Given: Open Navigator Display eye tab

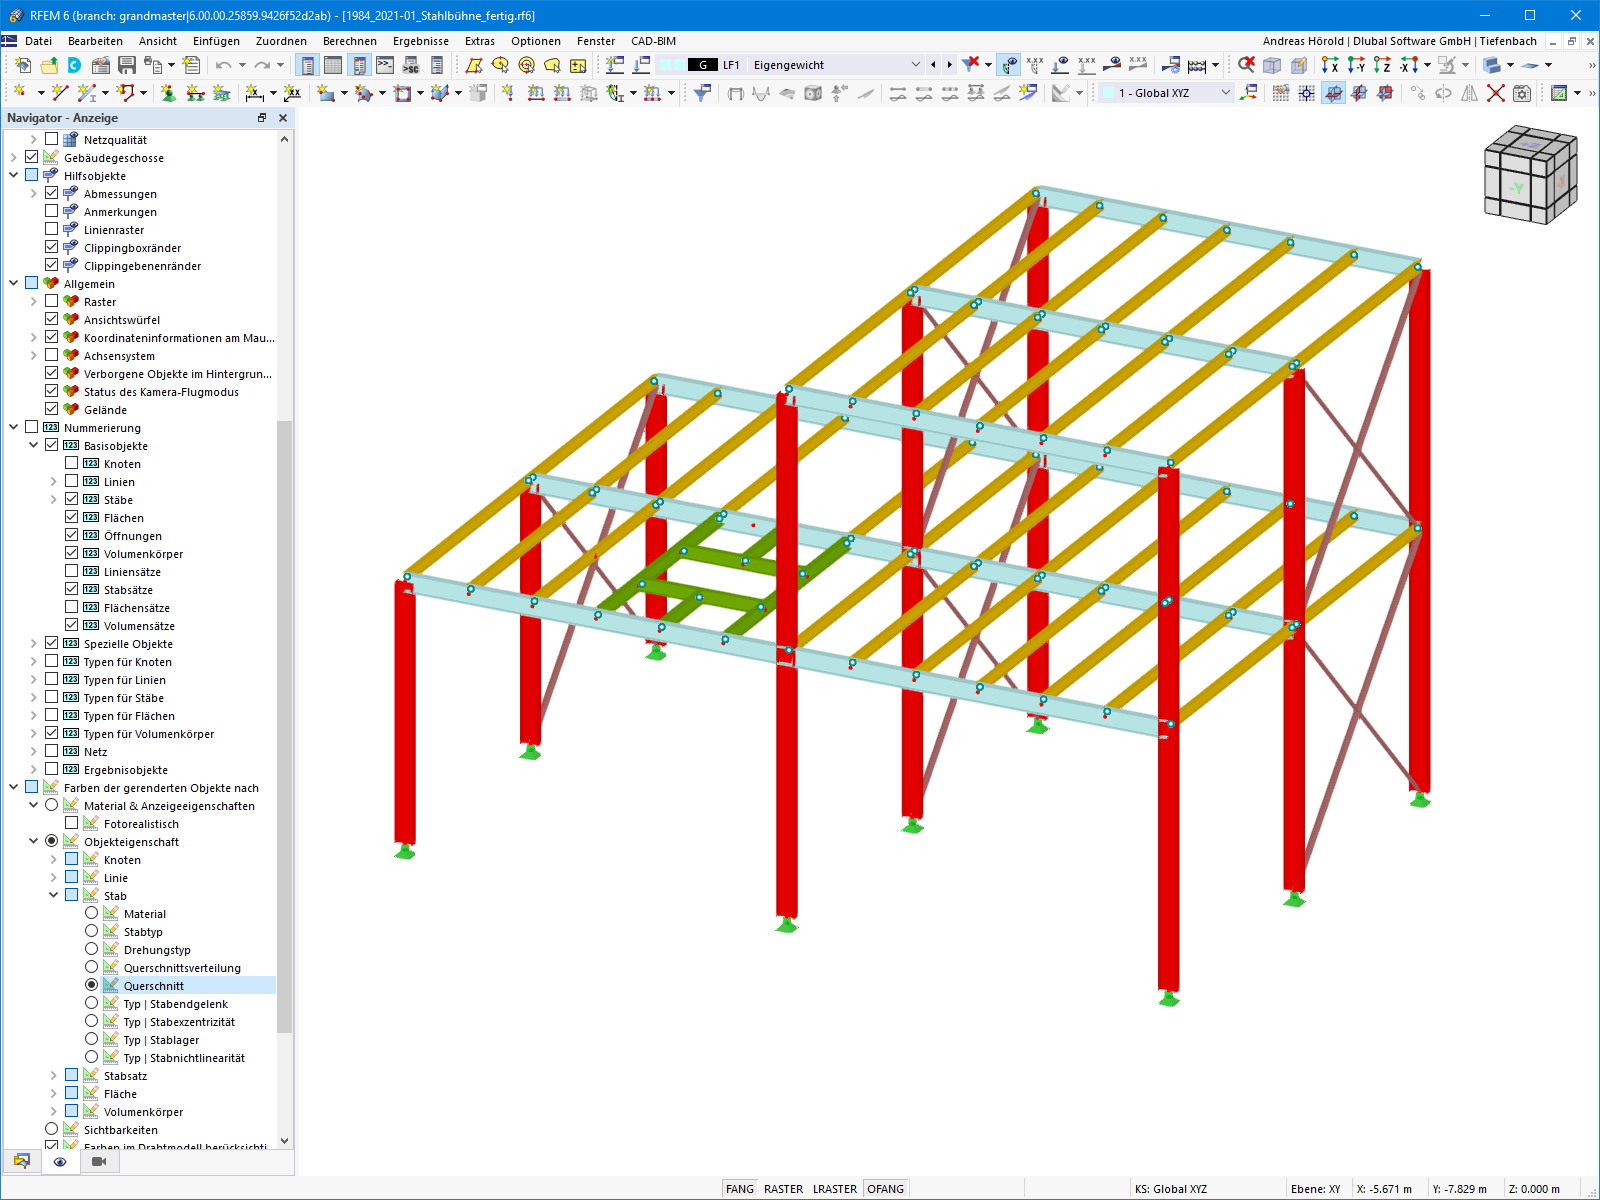Looking at the screenshot, I should 60,1161.
